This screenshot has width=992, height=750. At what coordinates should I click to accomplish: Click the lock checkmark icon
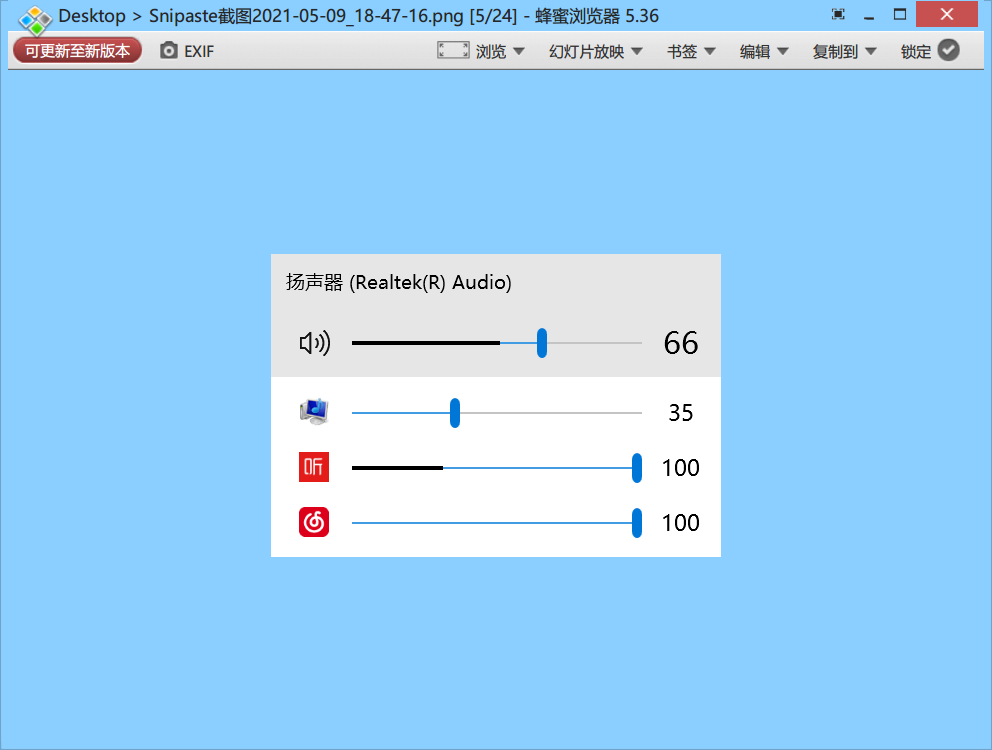[948, 50]
